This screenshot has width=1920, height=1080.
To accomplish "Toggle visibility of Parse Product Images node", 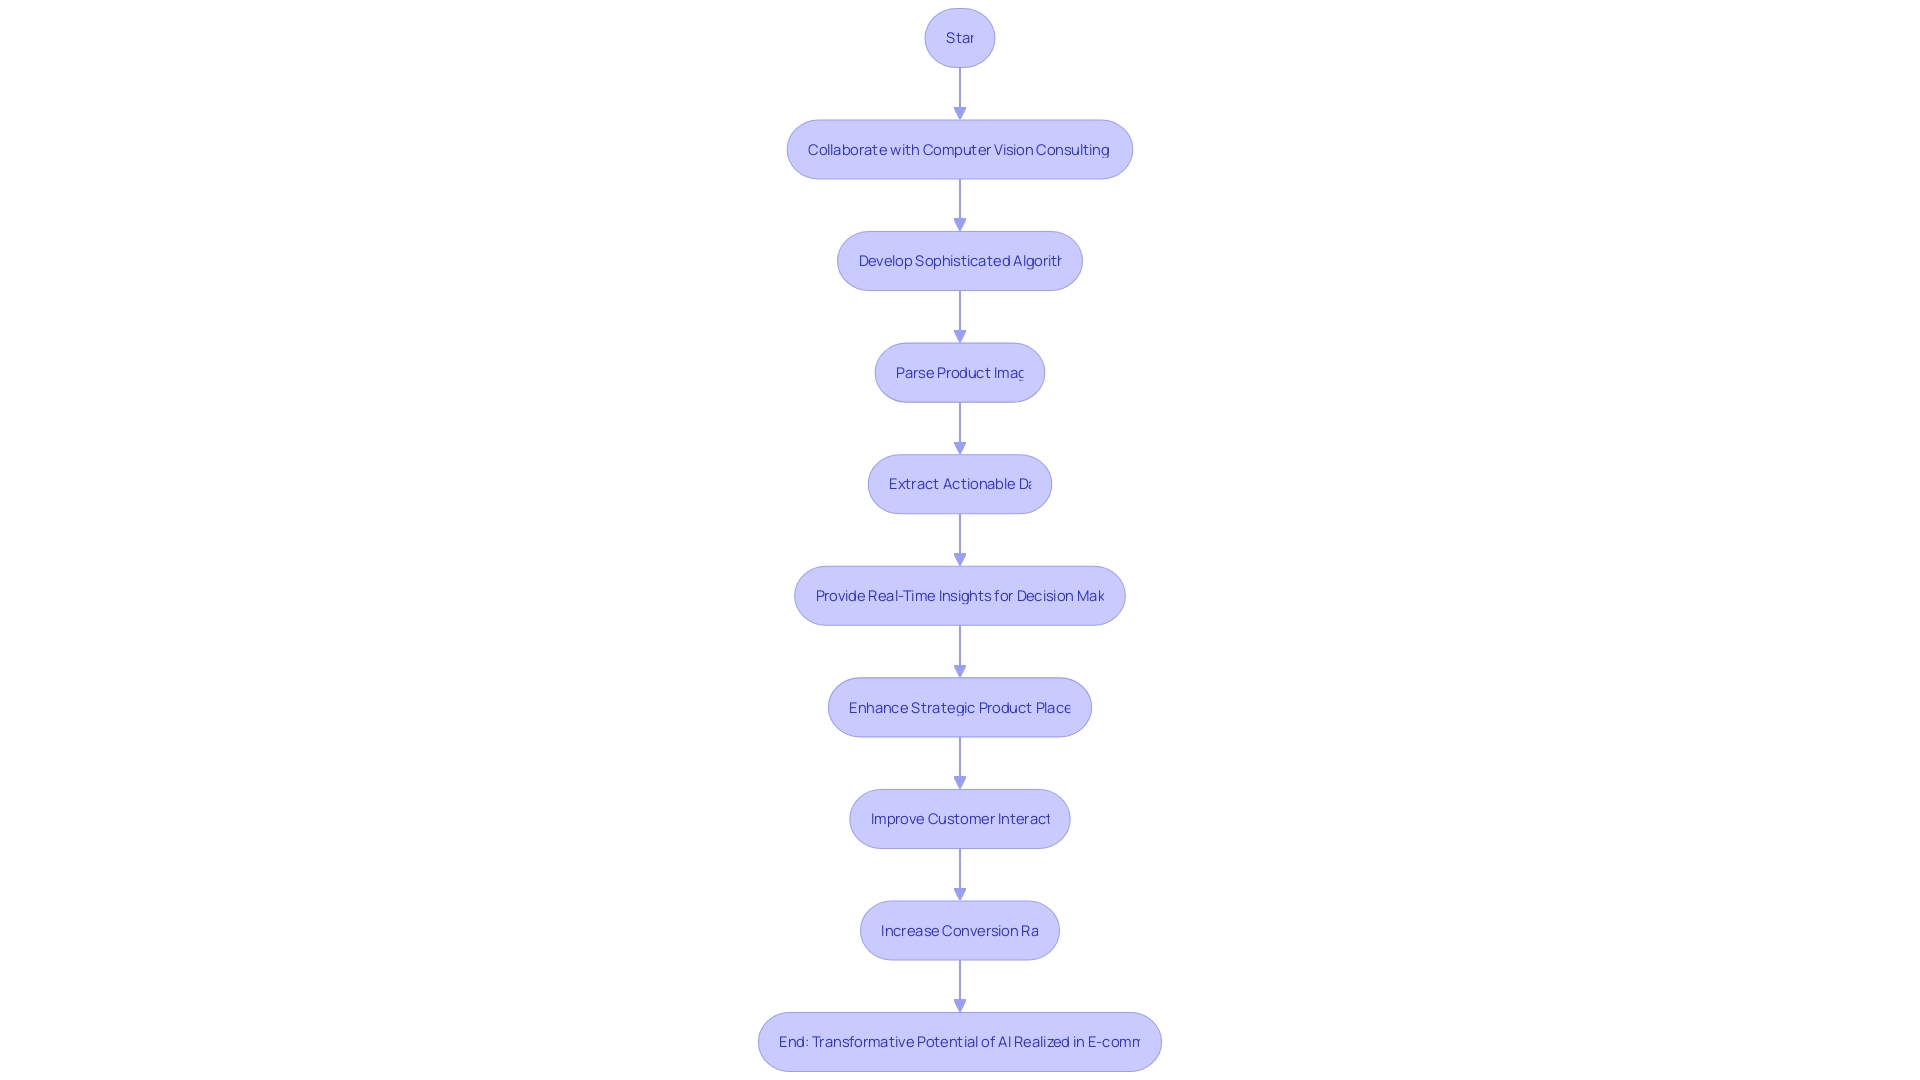I will pos(959,372).
